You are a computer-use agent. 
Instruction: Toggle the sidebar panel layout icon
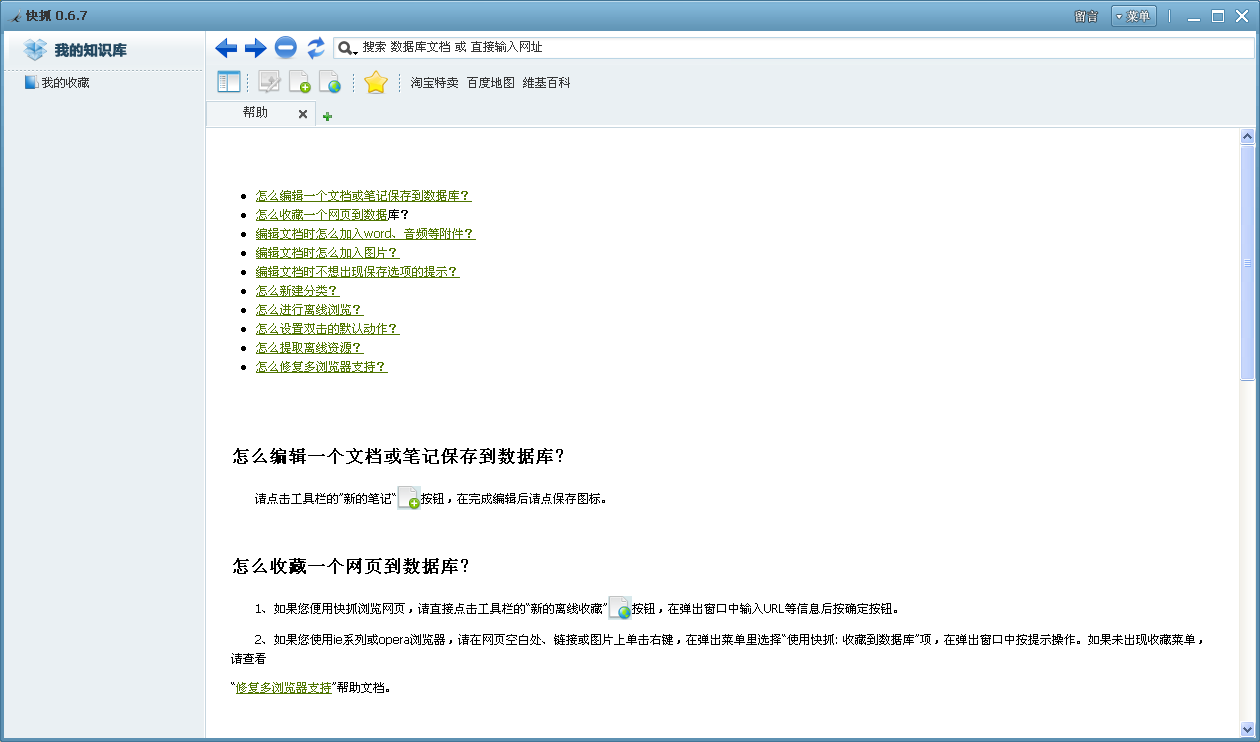(x=229, y=82)
